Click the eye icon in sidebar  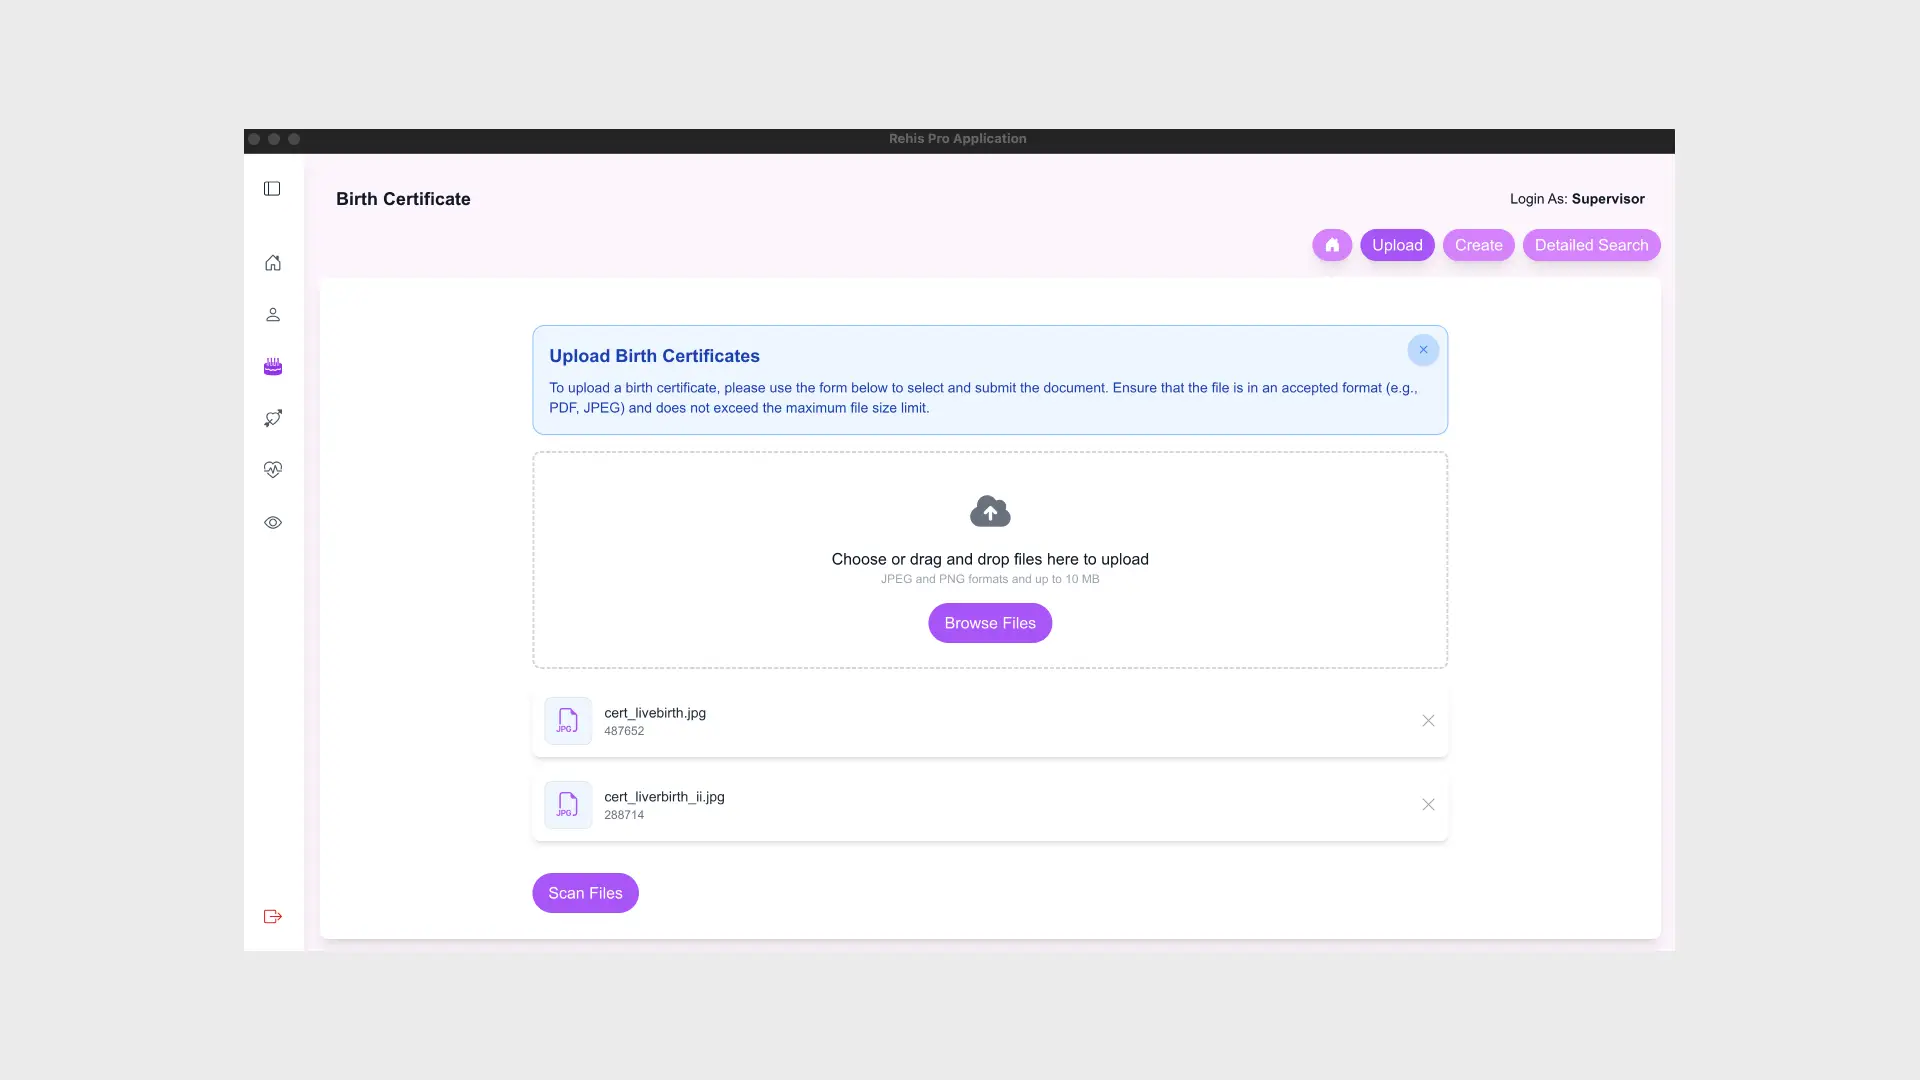(273, 523)
